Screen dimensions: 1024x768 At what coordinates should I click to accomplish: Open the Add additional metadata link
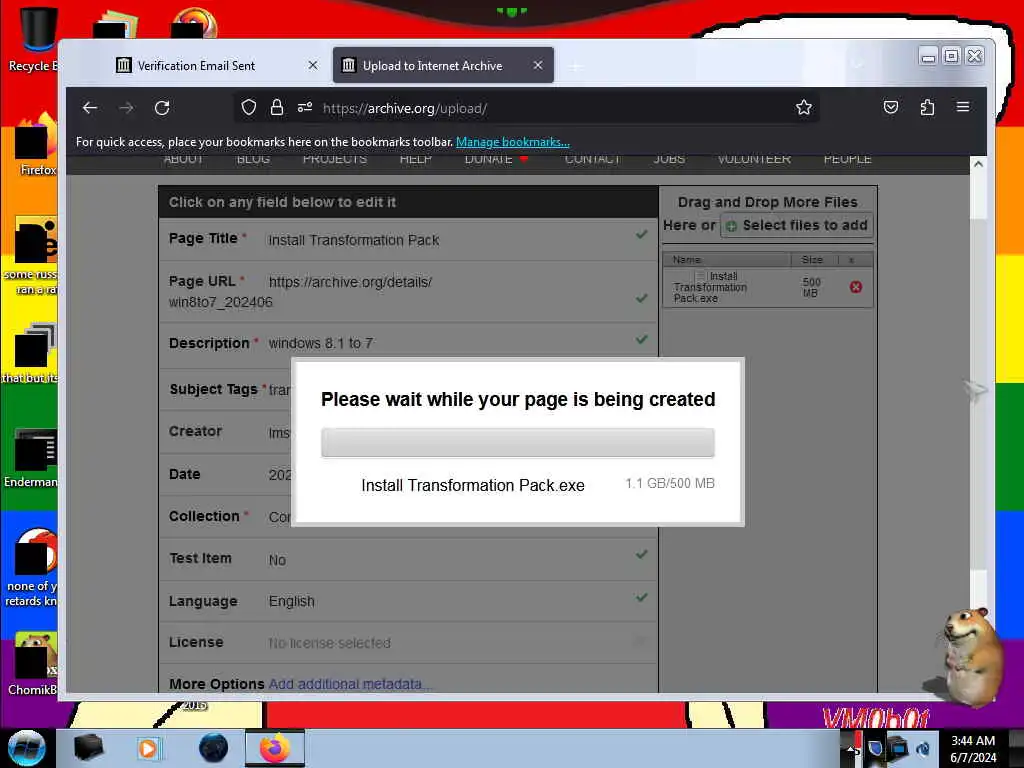click(x=349, y=684)
